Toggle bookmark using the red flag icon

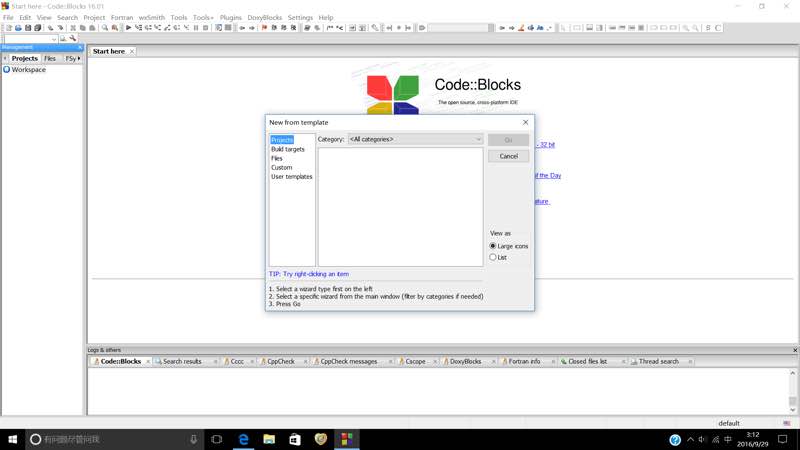point(264,28)
